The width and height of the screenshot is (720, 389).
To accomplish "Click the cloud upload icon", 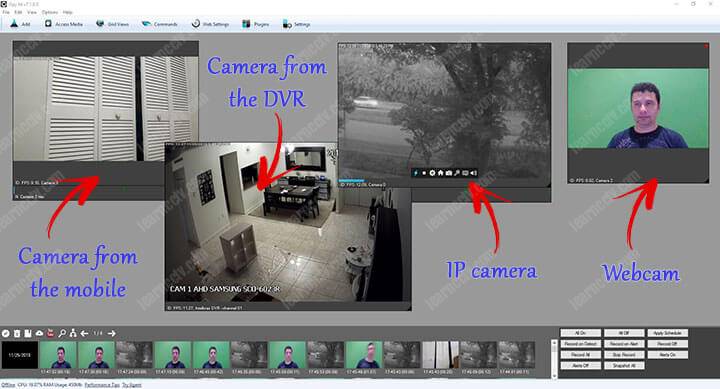I will tap(39, 333).
